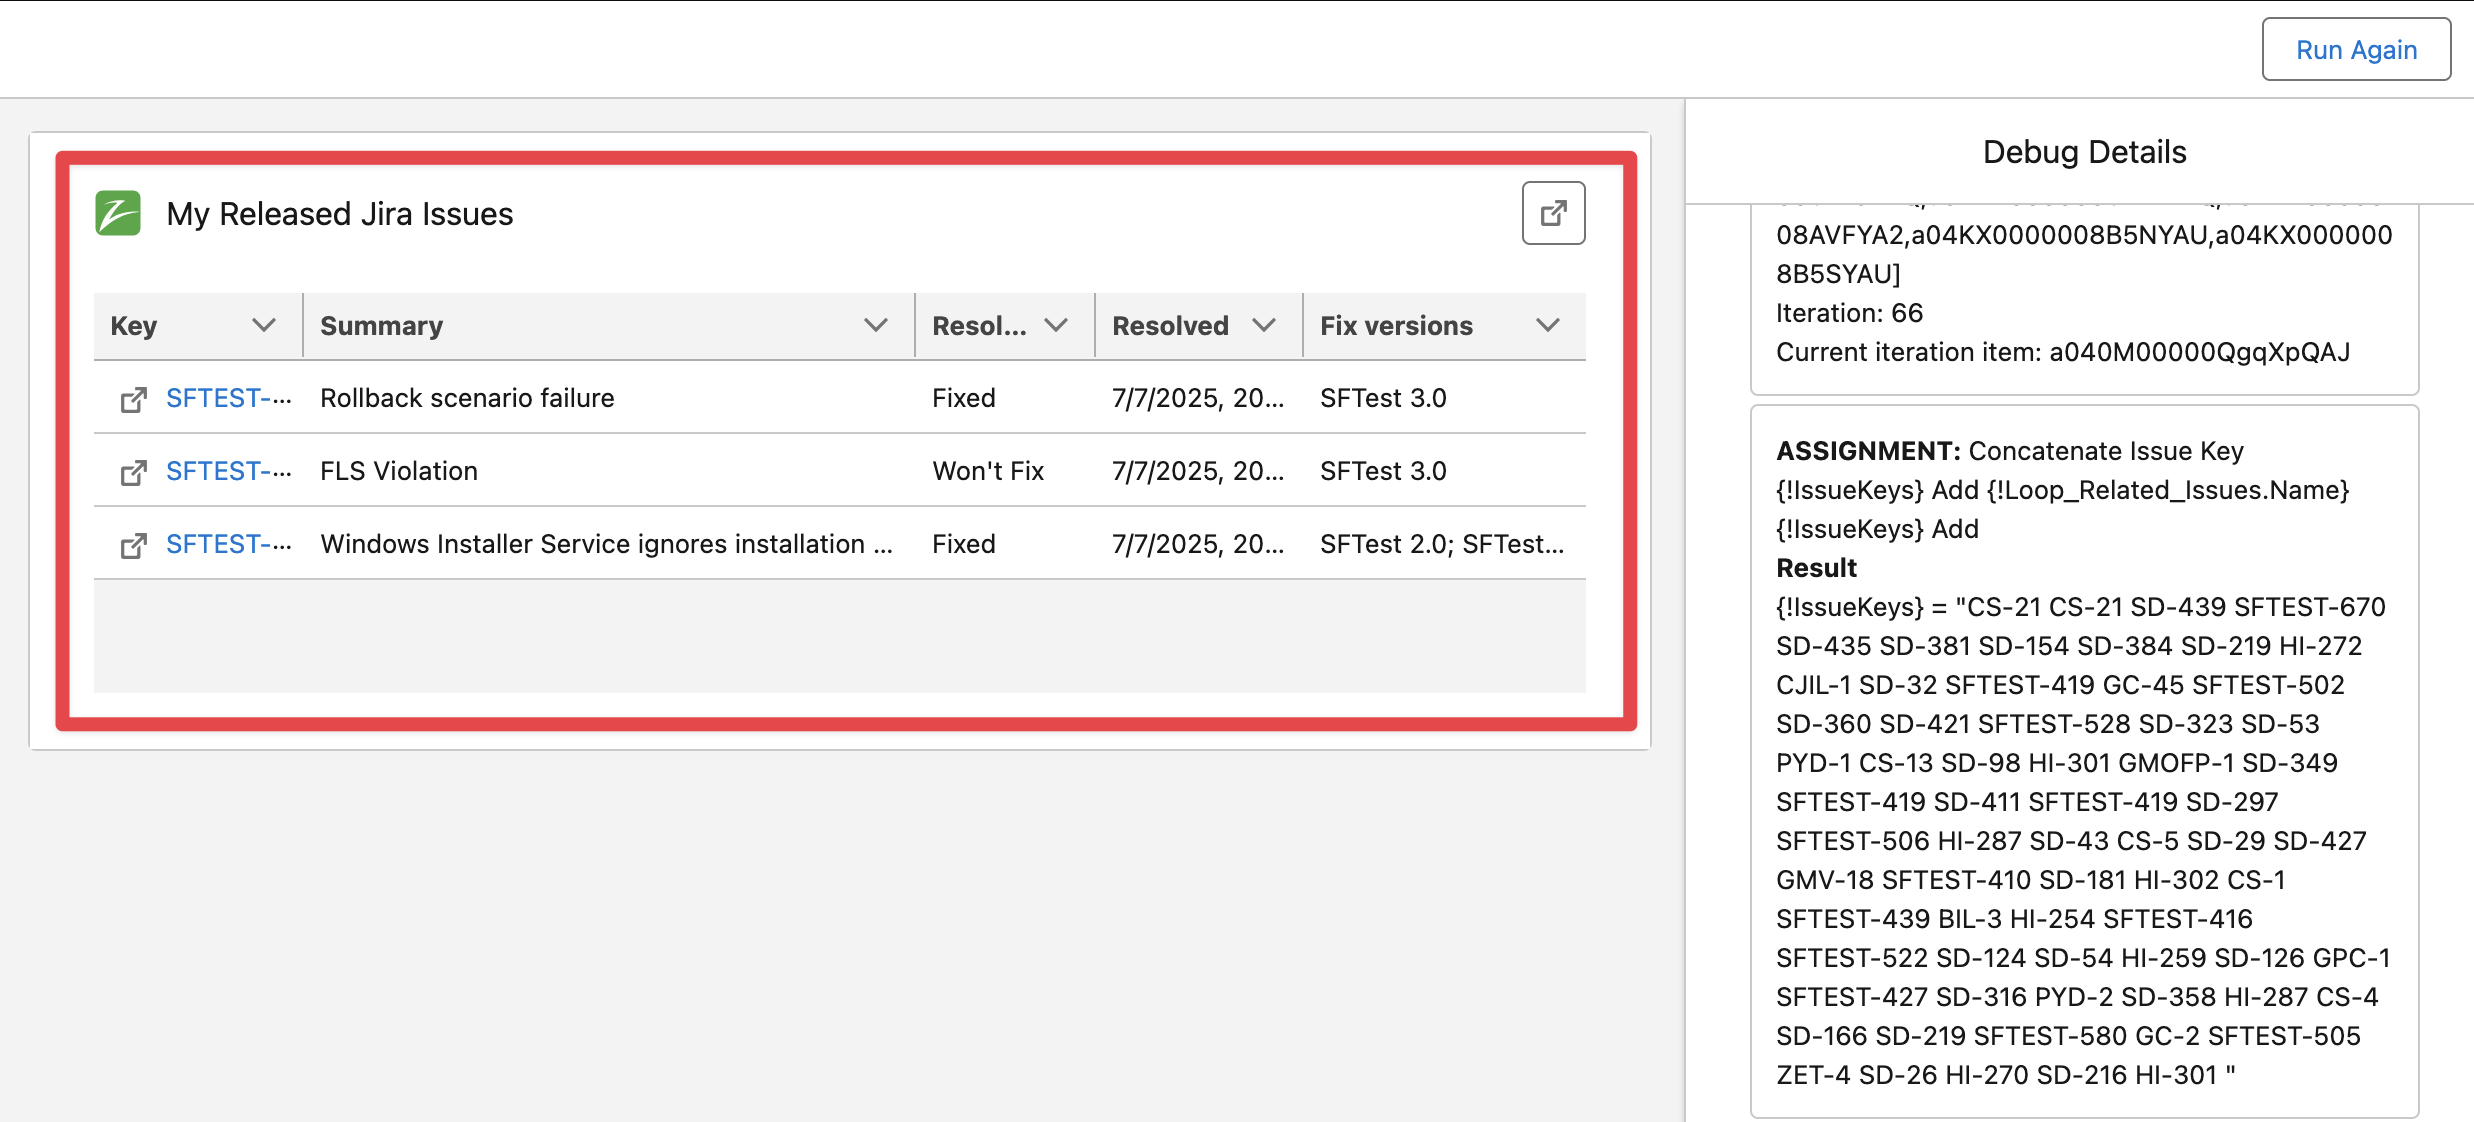Expand the Fix versions column chevron
2474x1122 pixels.
[1547, 326]
